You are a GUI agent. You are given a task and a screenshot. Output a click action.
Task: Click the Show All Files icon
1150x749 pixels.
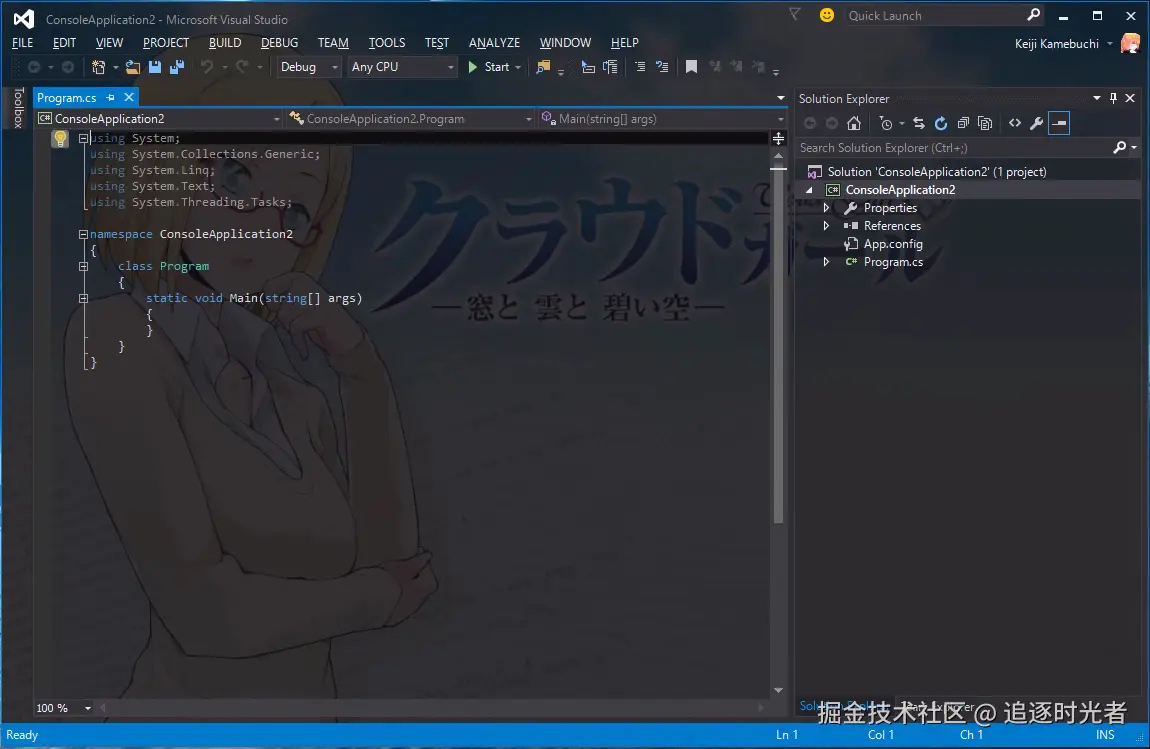[x=985, y=123]
